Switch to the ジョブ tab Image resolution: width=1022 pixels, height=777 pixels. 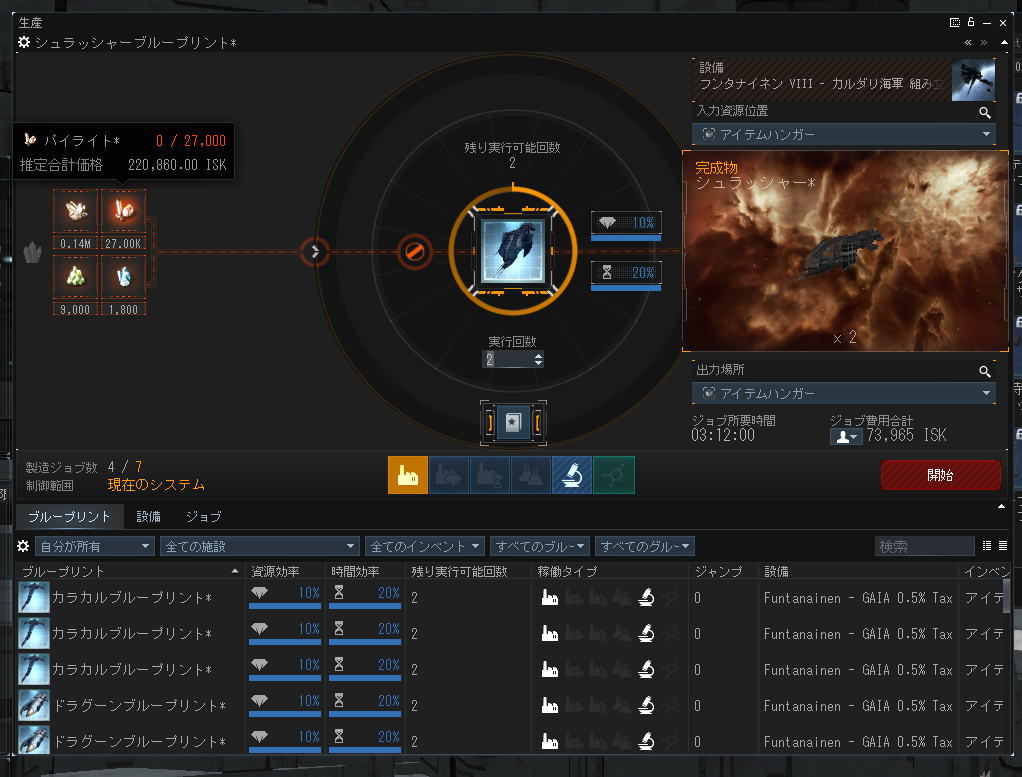pos(204,516)
